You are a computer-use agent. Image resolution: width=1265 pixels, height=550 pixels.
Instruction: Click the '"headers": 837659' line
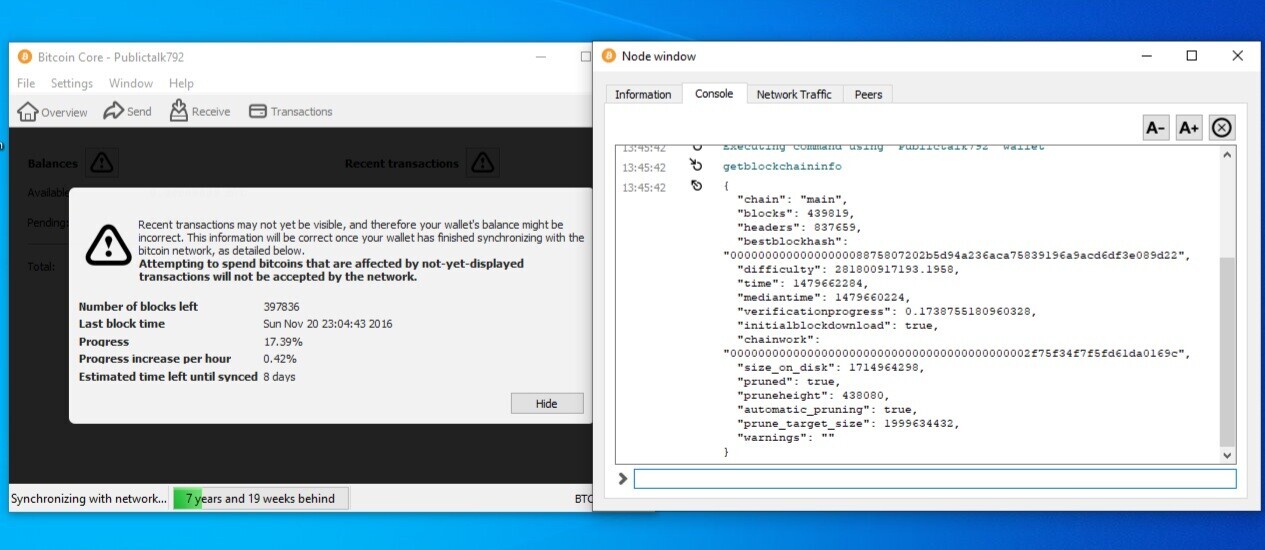click(x=799, y=227)
